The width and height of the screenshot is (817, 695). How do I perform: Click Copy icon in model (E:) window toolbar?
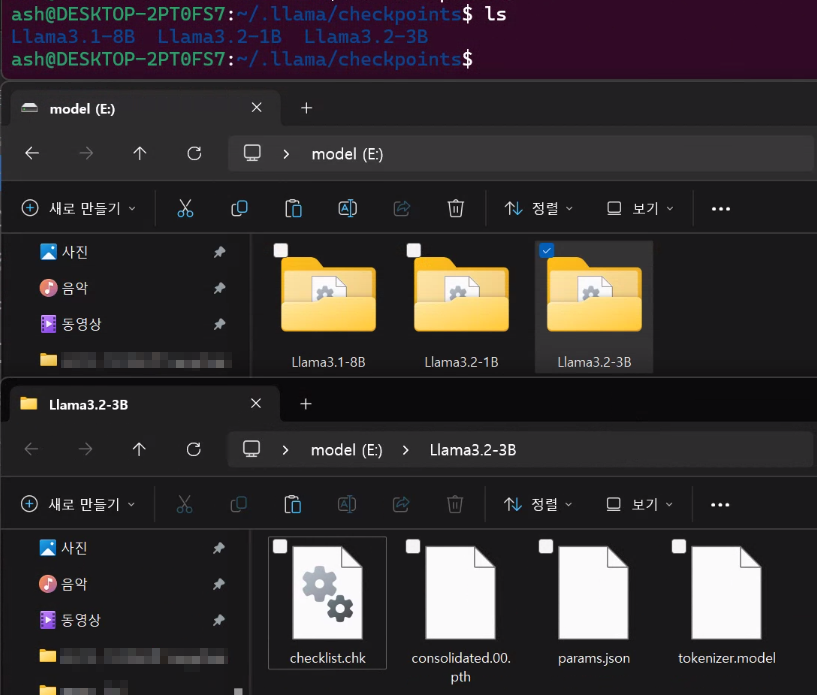tap(239, 208)
